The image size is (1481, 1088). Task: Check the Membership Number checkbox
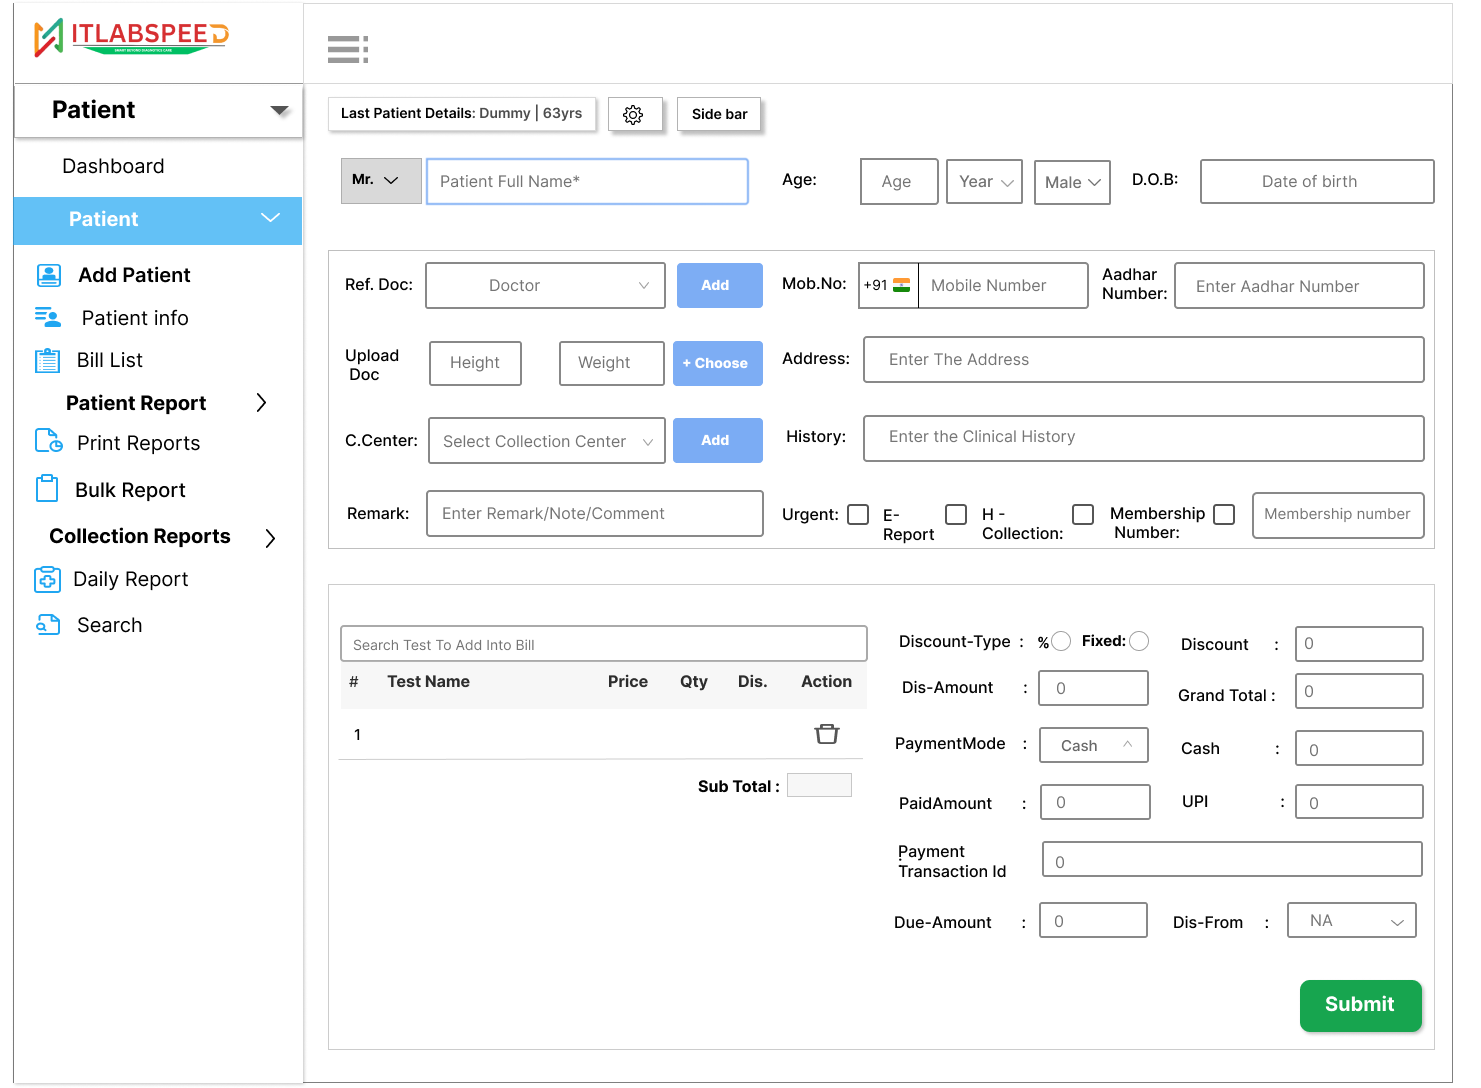(1224, 514)
